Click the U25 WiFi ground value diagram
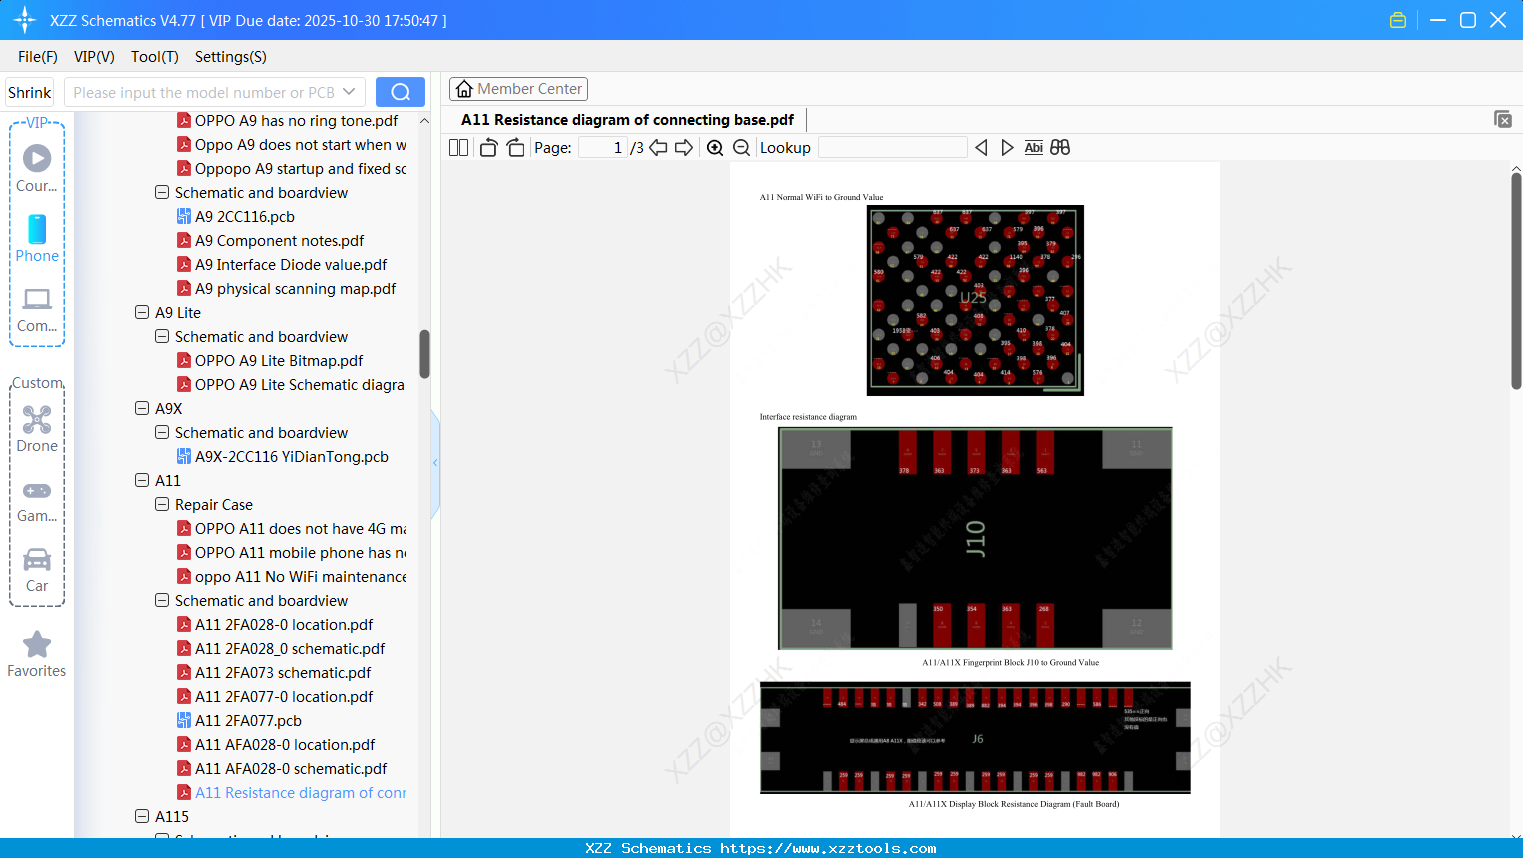The image size is (1523, 858). click(975, 300)
